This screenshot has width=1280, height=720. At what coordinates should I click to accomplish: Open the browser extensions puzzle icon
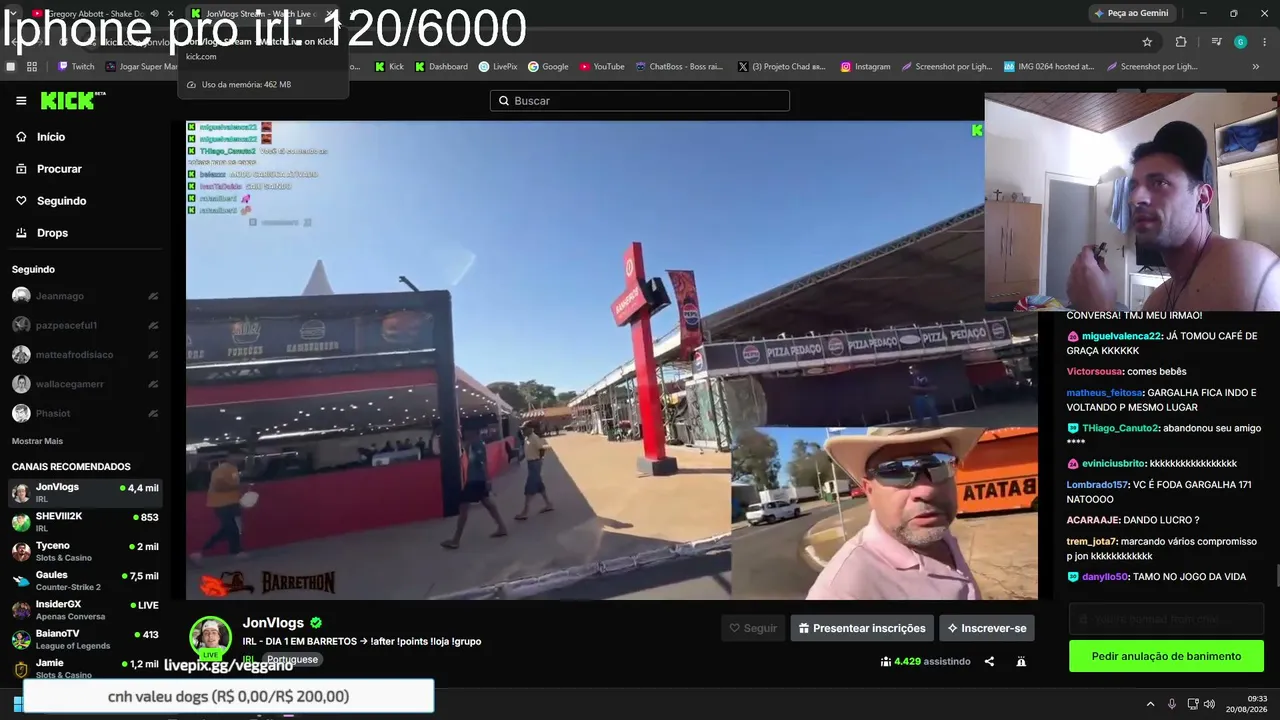(1181, 42)
